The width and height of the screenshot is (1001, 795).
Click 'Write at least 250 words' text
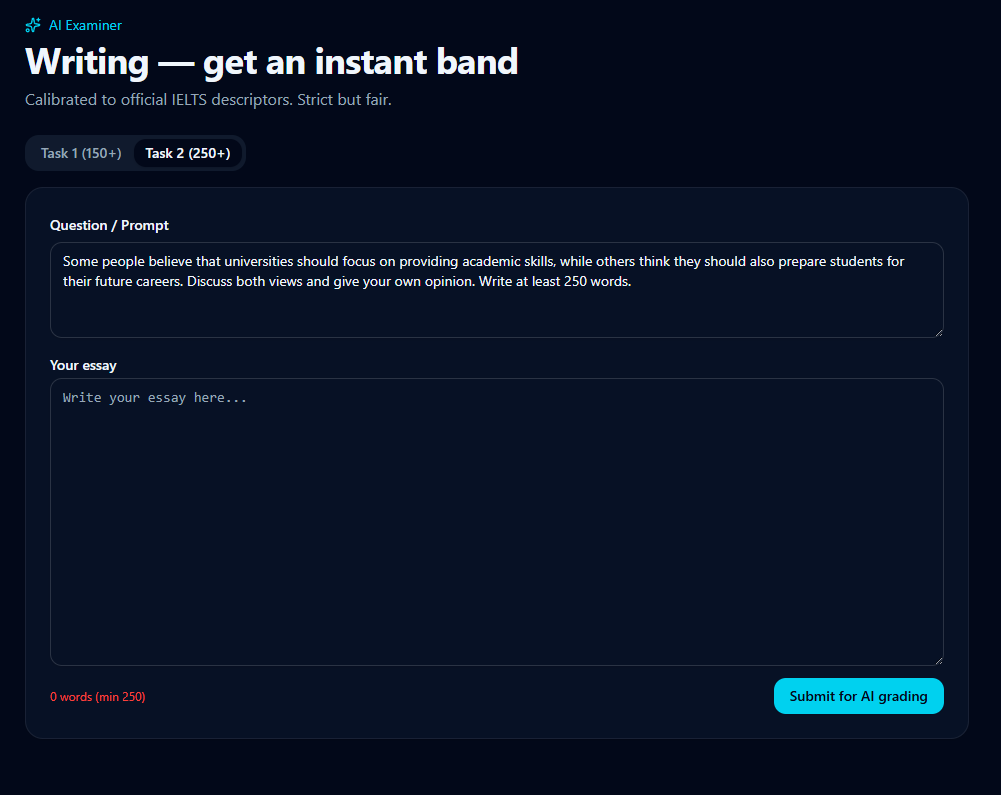pos(555,281)
